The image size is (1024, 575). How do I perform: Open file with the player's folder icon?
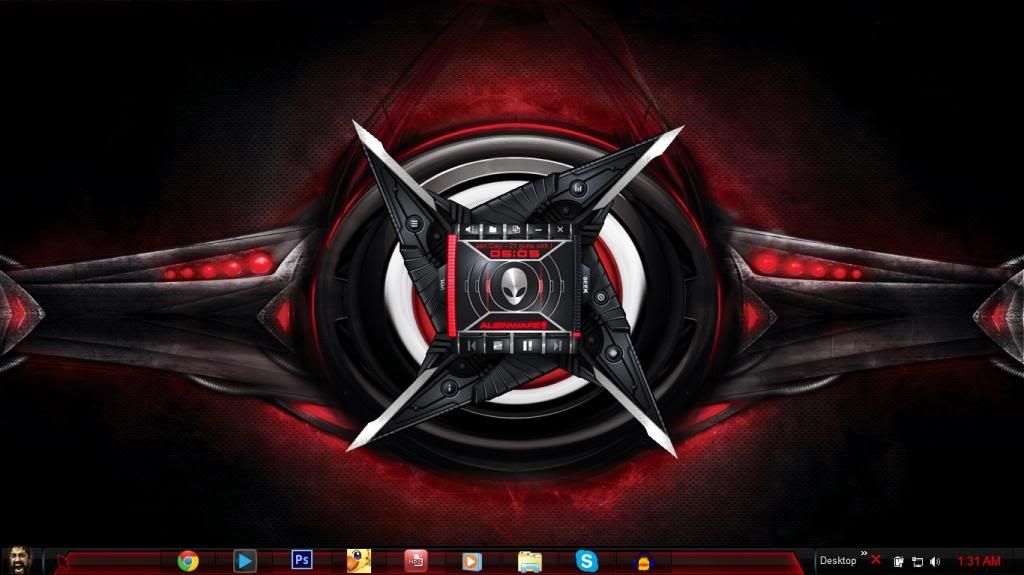[493, 230]
